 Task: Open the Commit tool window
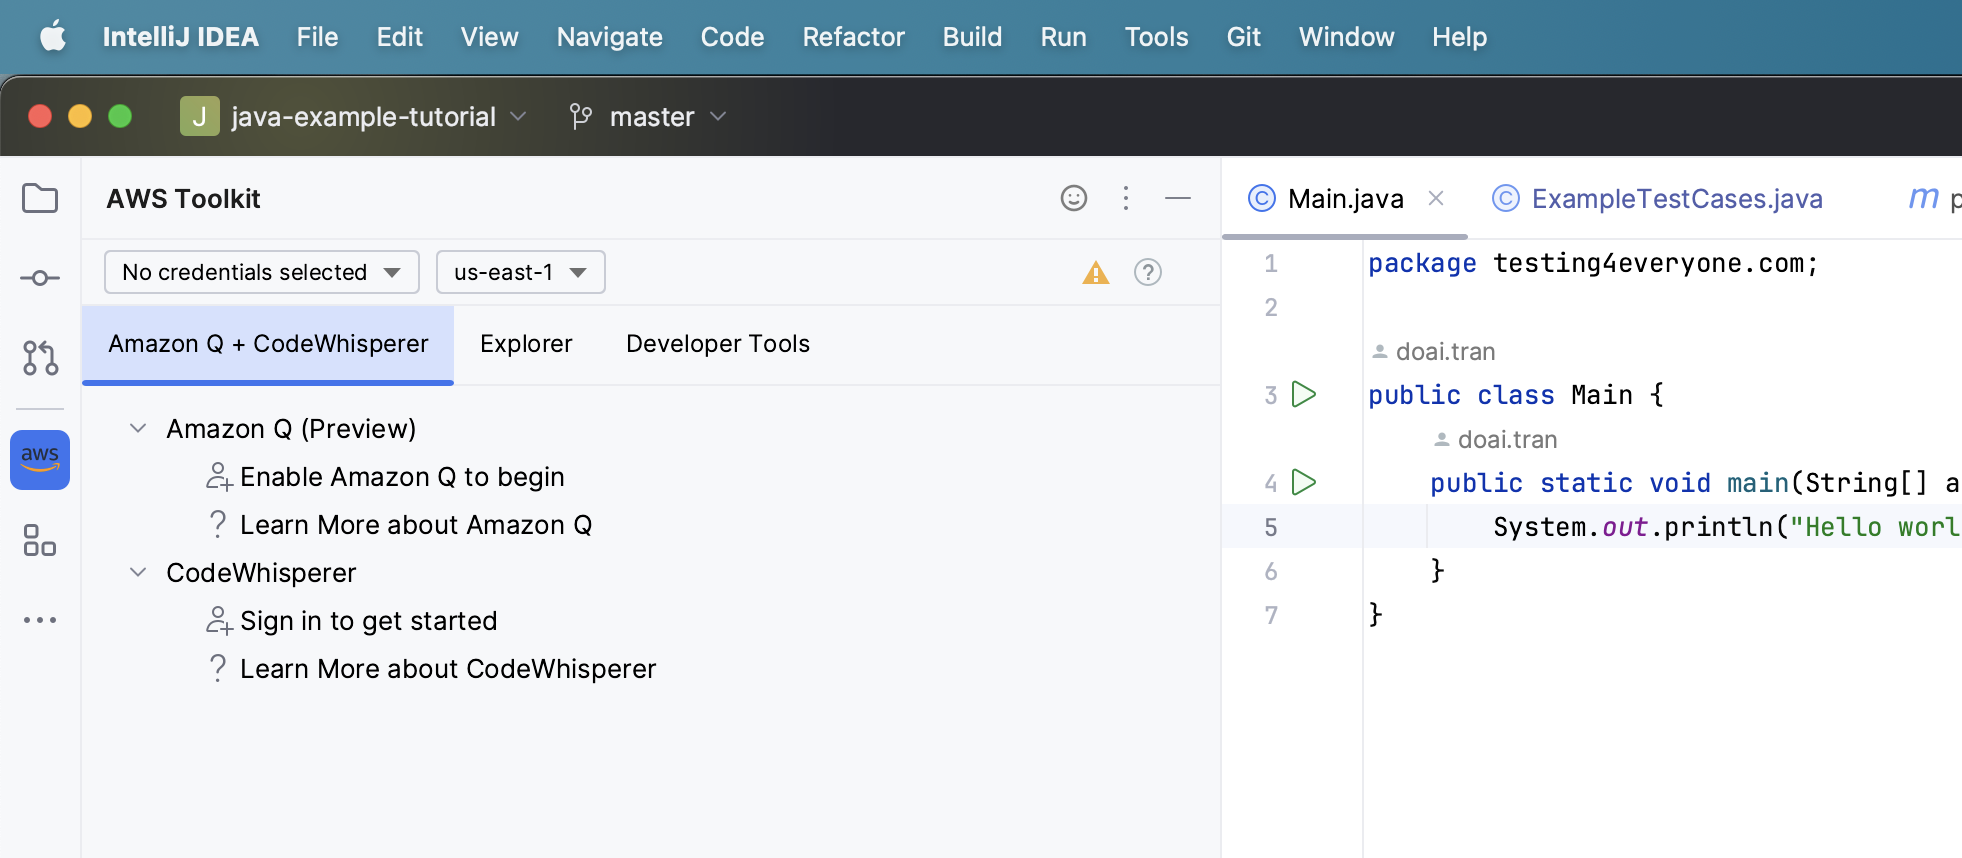(x=40, y=278)
